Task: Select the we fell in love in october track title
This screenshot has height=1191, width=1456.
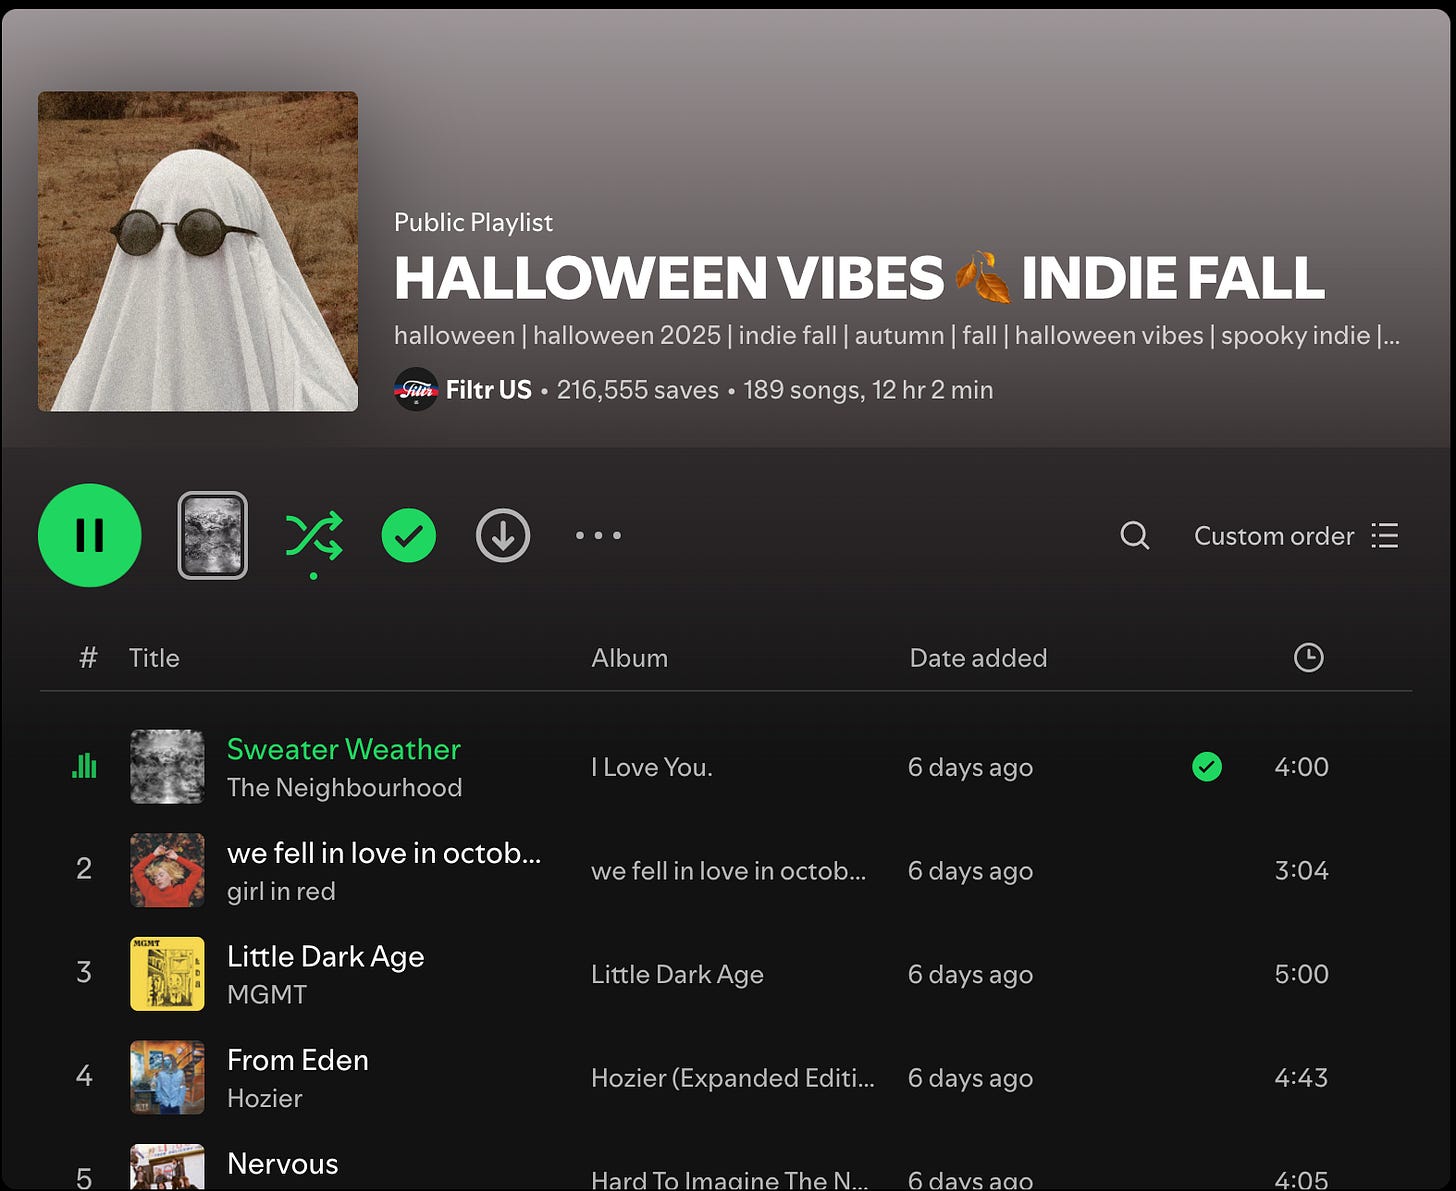Action: click(x=384, y=853)
